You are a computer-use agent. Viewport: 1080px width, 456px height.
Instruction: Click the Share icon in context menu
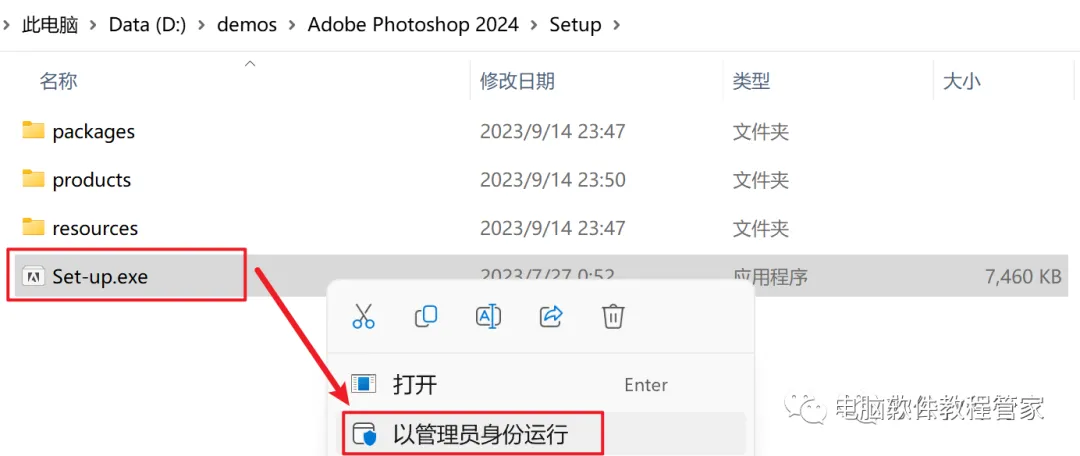coord(551,316)
